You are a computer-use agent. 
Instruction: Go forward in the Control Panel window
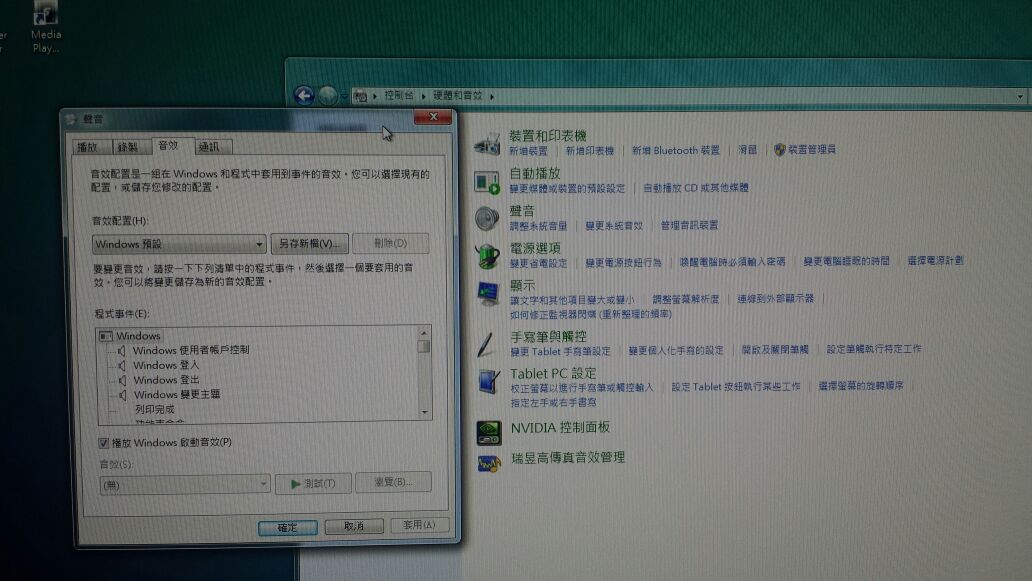click(x=328, y=96)
